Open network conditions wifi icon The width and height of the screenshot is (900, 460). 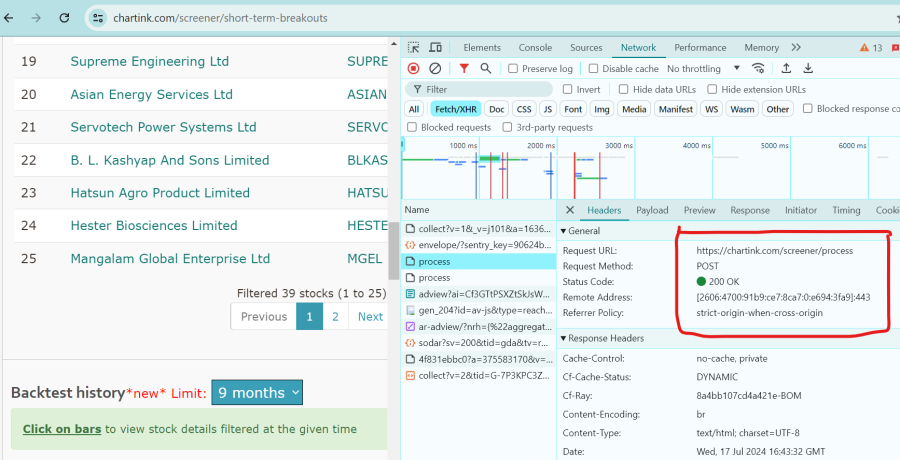(758, 68)
